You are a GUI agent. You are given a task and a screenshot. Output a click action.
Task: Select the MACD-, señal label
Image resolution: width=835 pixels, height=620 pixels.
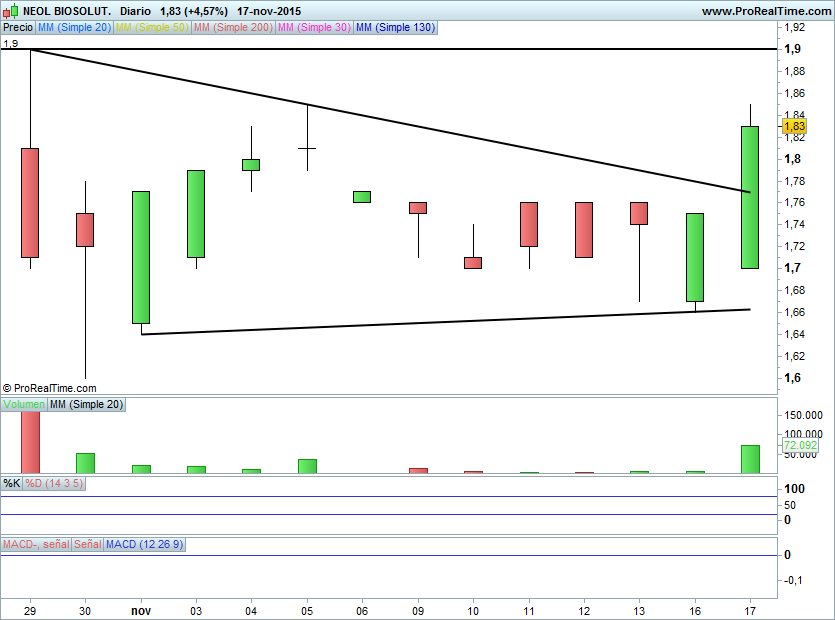(x=36, y=544)
